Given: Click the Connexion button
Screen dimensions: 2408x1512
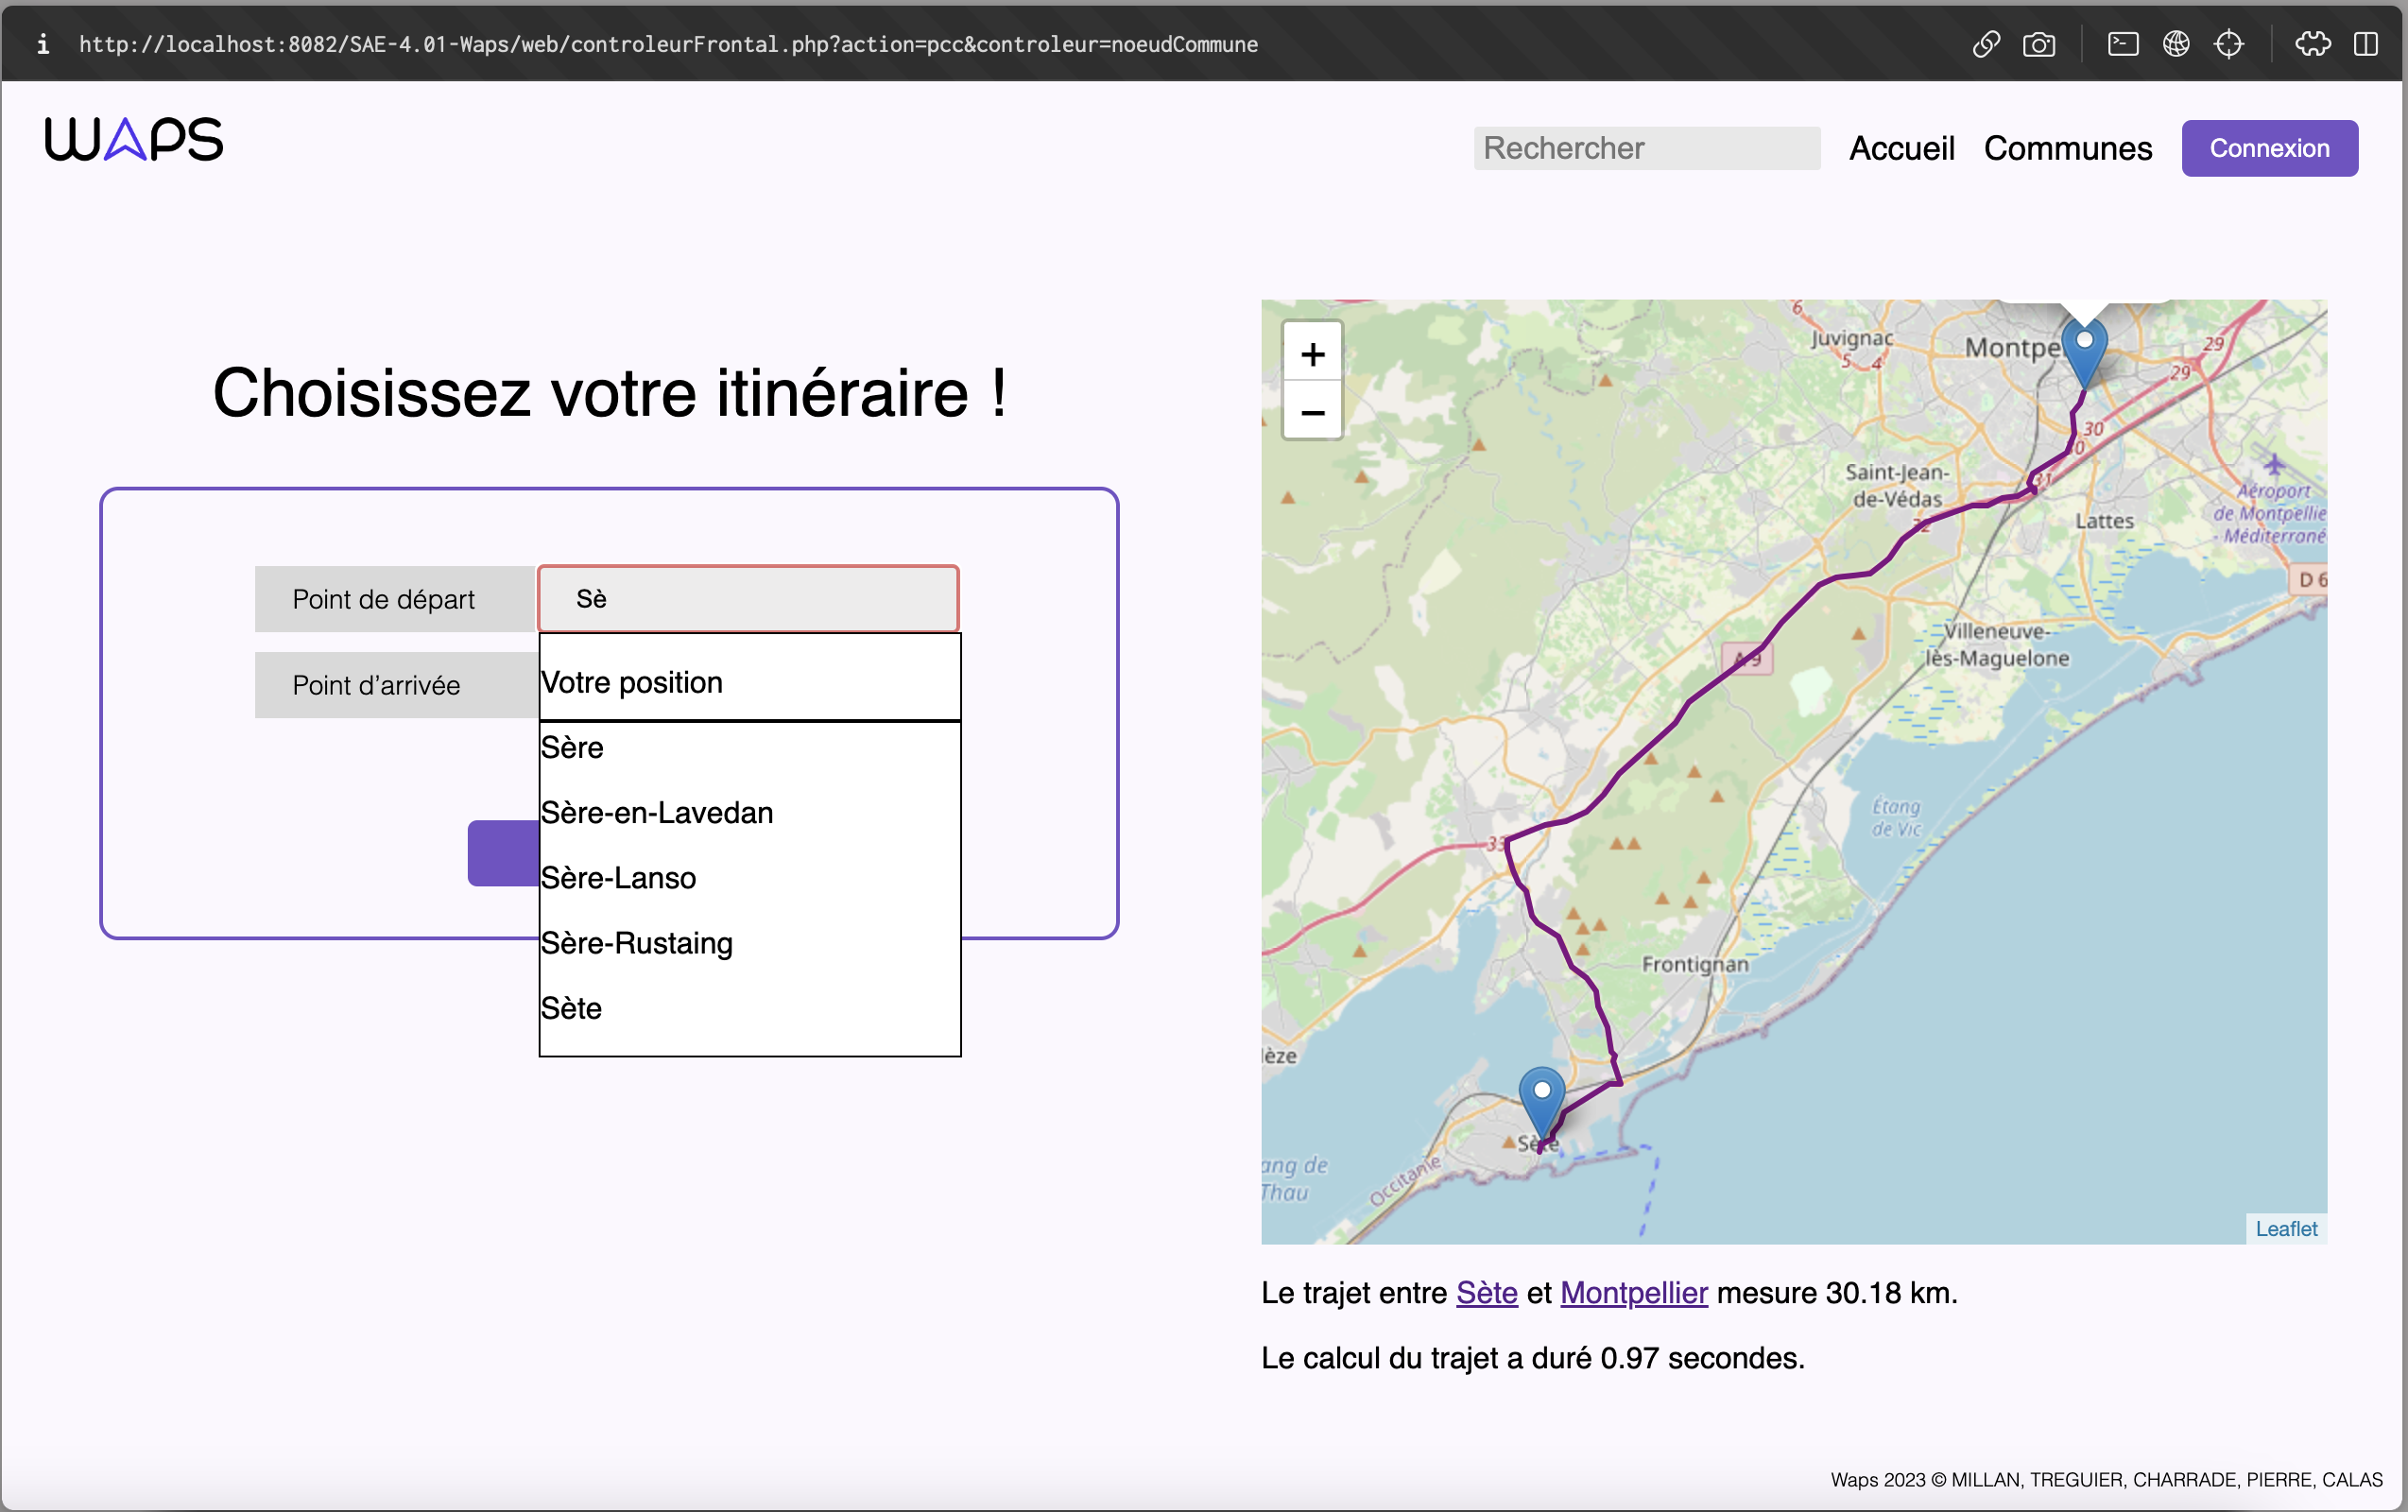Looking at the screenshot, I should point(2269,148).
